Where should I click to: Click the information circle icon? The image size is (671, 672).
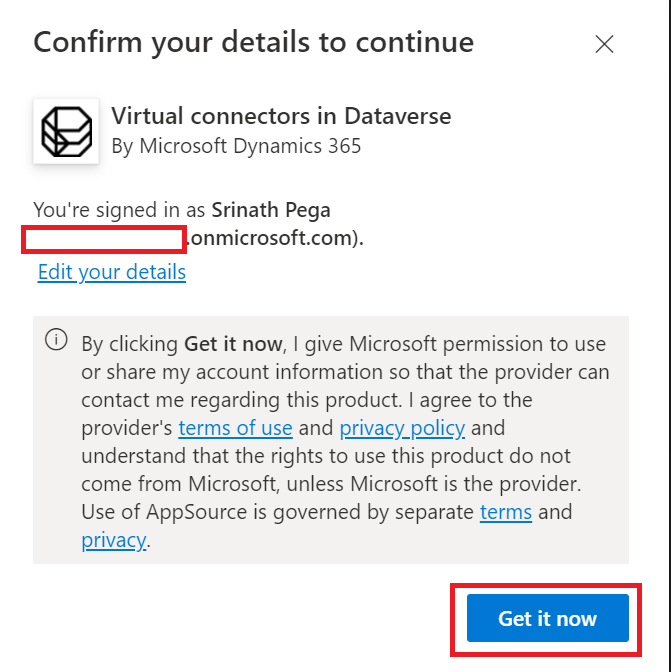tap(56, 341)
